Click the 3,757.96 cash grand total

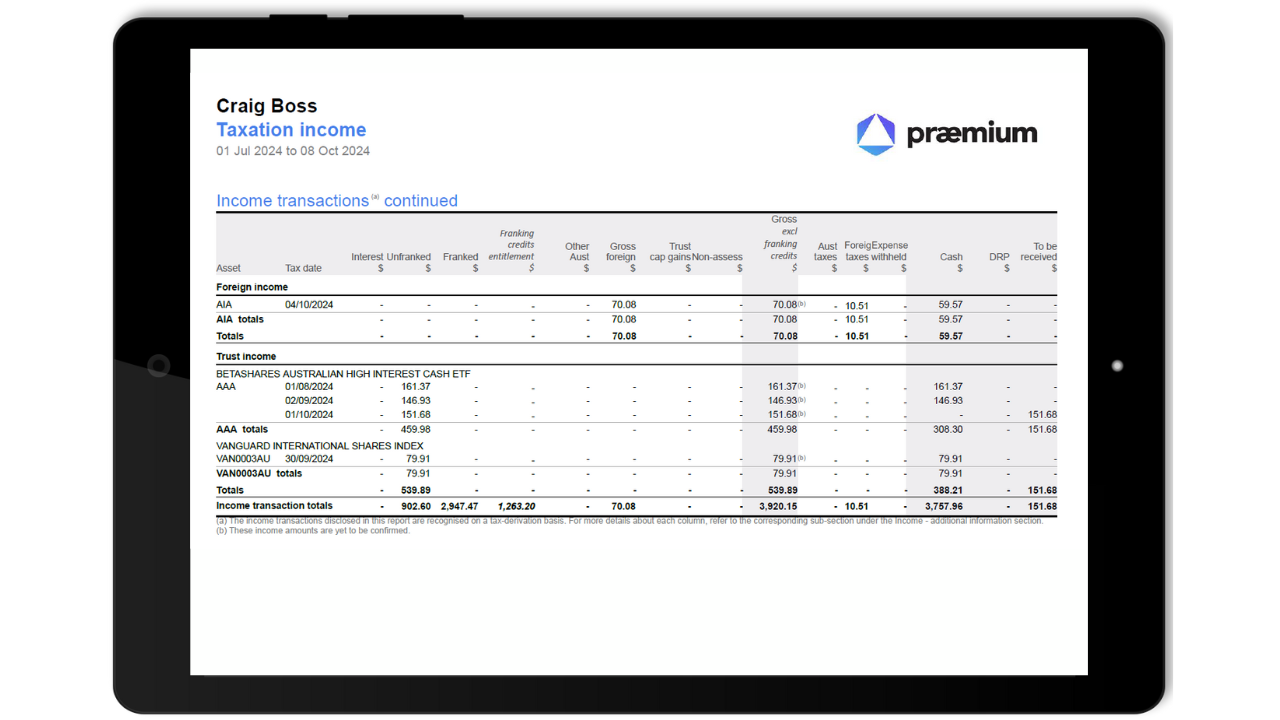coord(944,507)
